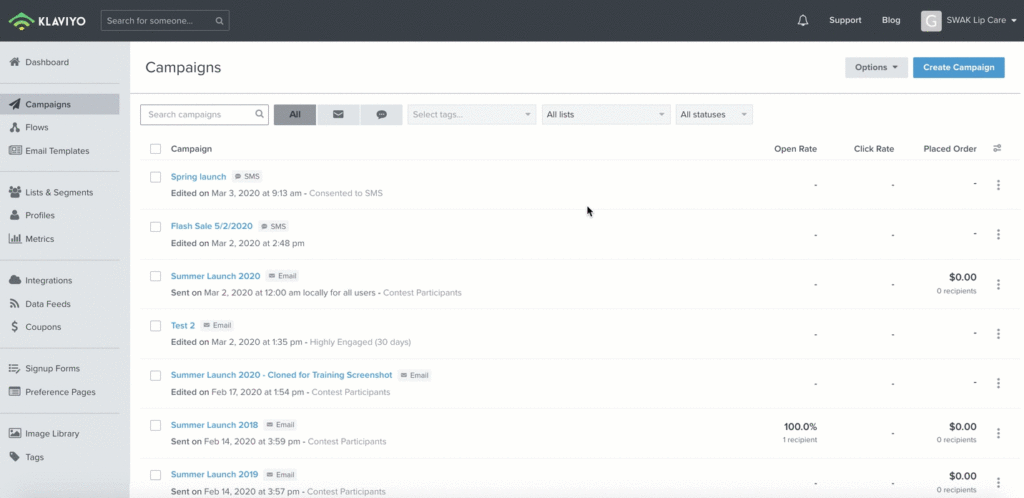Check the Spring launch campaign checkbox

(155, 177)
